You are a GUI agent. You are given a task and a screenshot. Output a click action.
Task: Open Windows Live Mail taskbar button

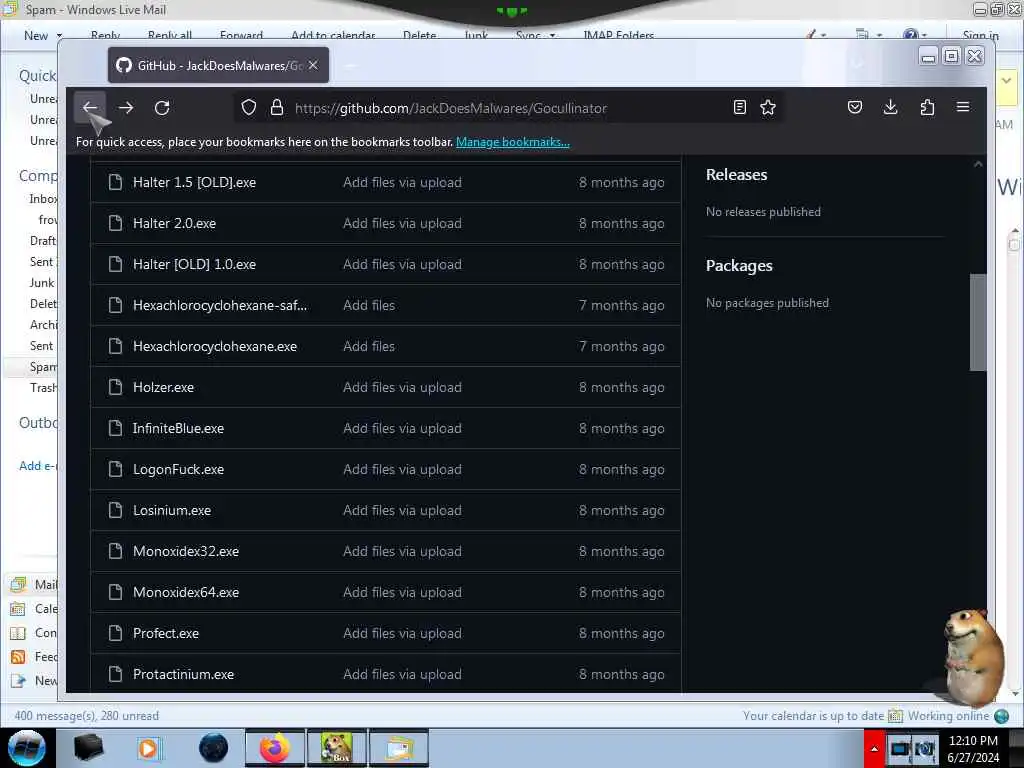click(x=399, y=748)
